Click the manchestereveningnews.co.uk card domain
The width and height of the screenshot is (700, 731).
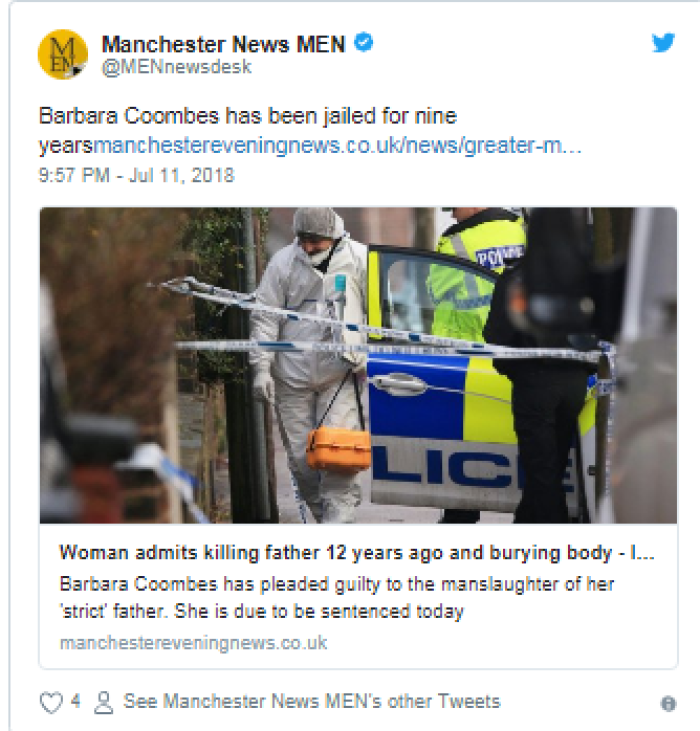pos(193,643)
